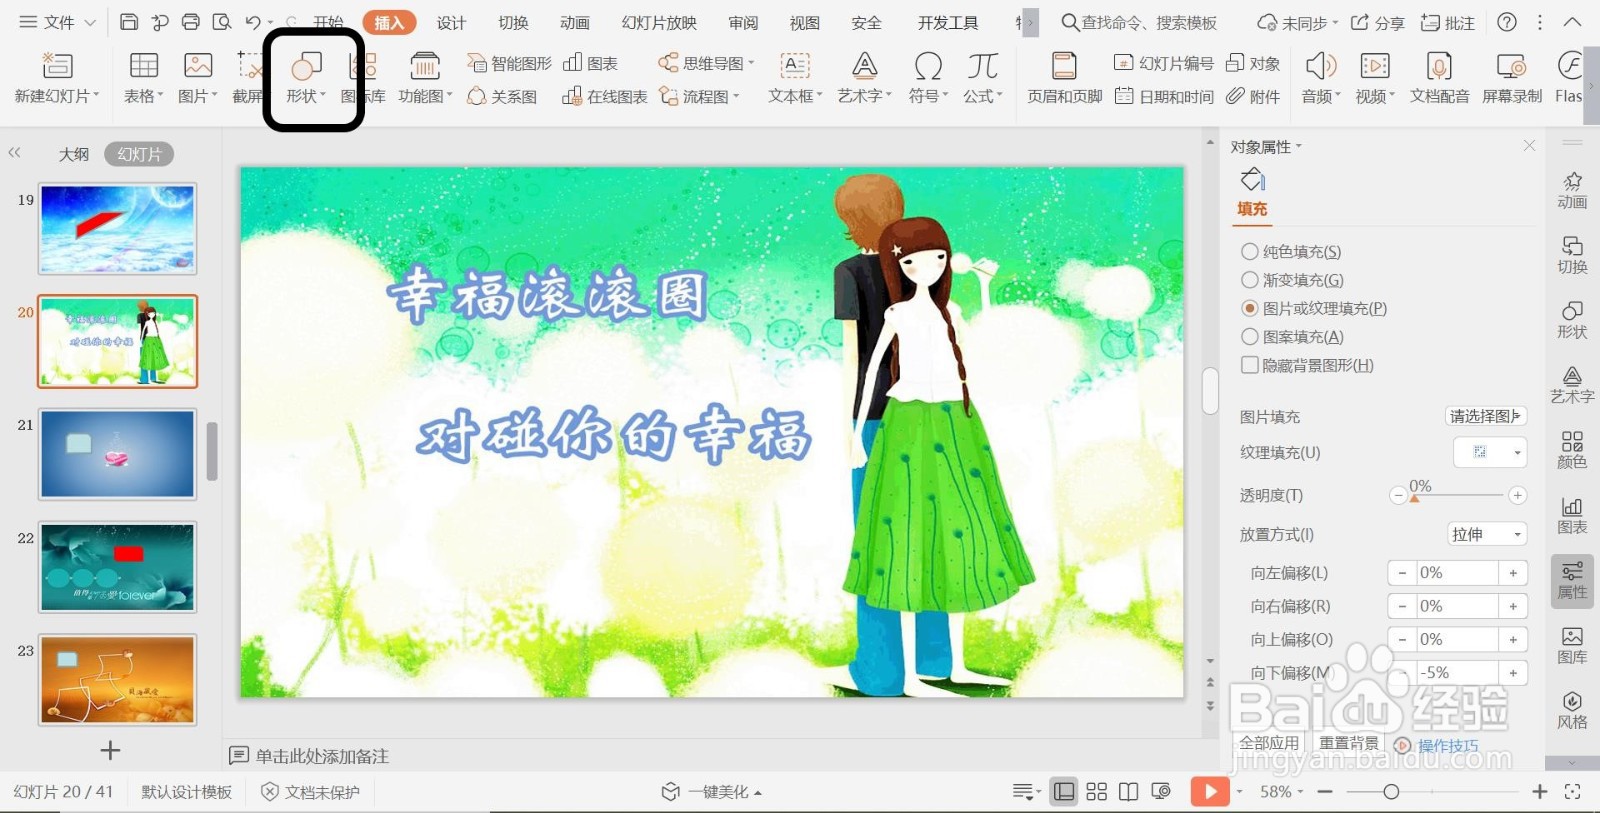Insert a table with 表格 icon
1600x813 pixels.
(144, 78)
